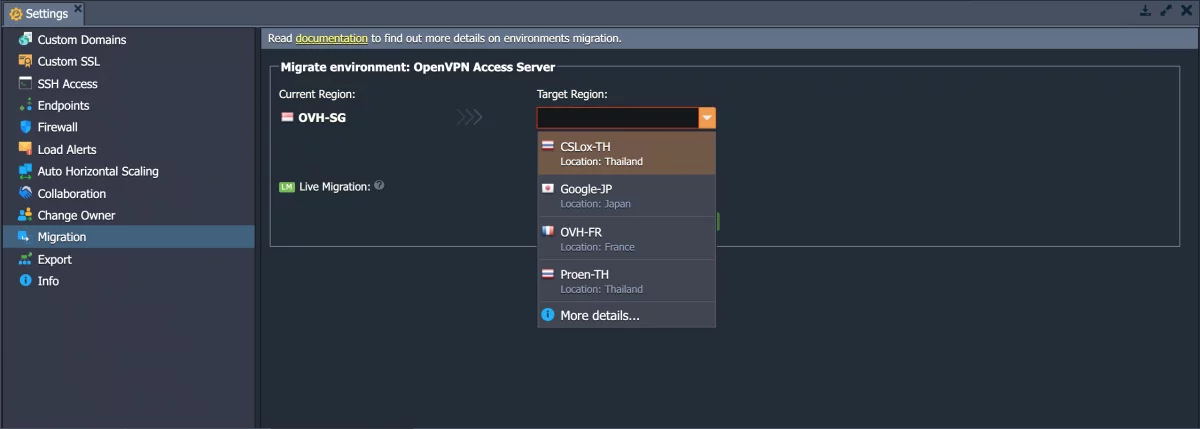Click the Live Migration help question mark
This screenshot has height=429, width=1200.
click(379, 186)
